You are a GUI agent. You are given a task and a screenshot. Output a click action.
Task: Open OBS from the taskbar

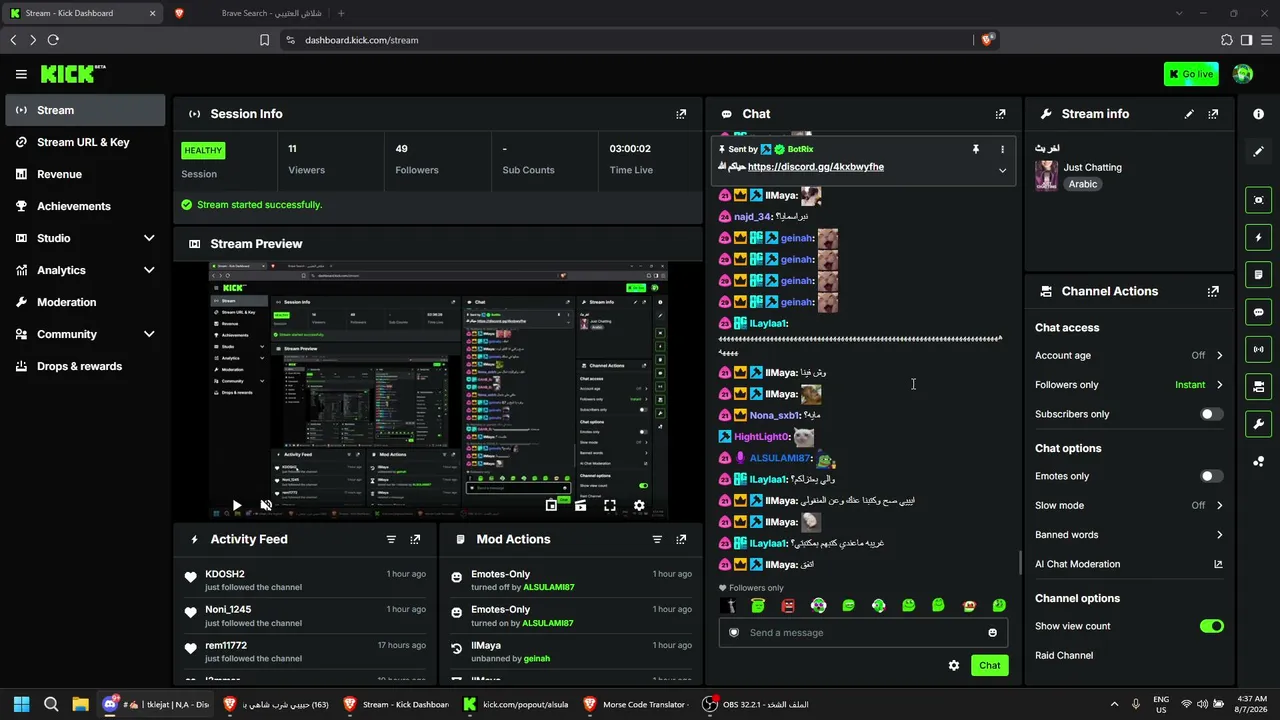755,704
